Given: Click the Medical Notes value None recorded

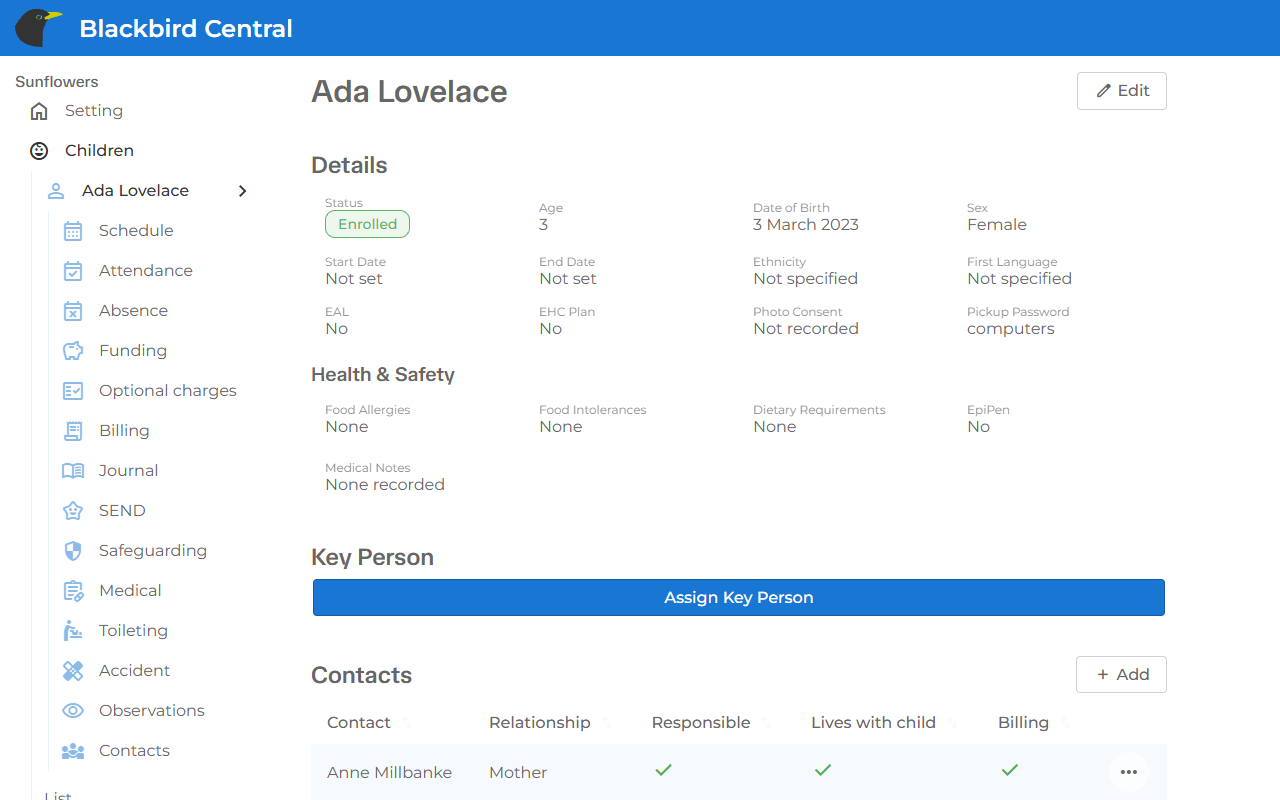Looking at the screenshot, I should [385, 485].
